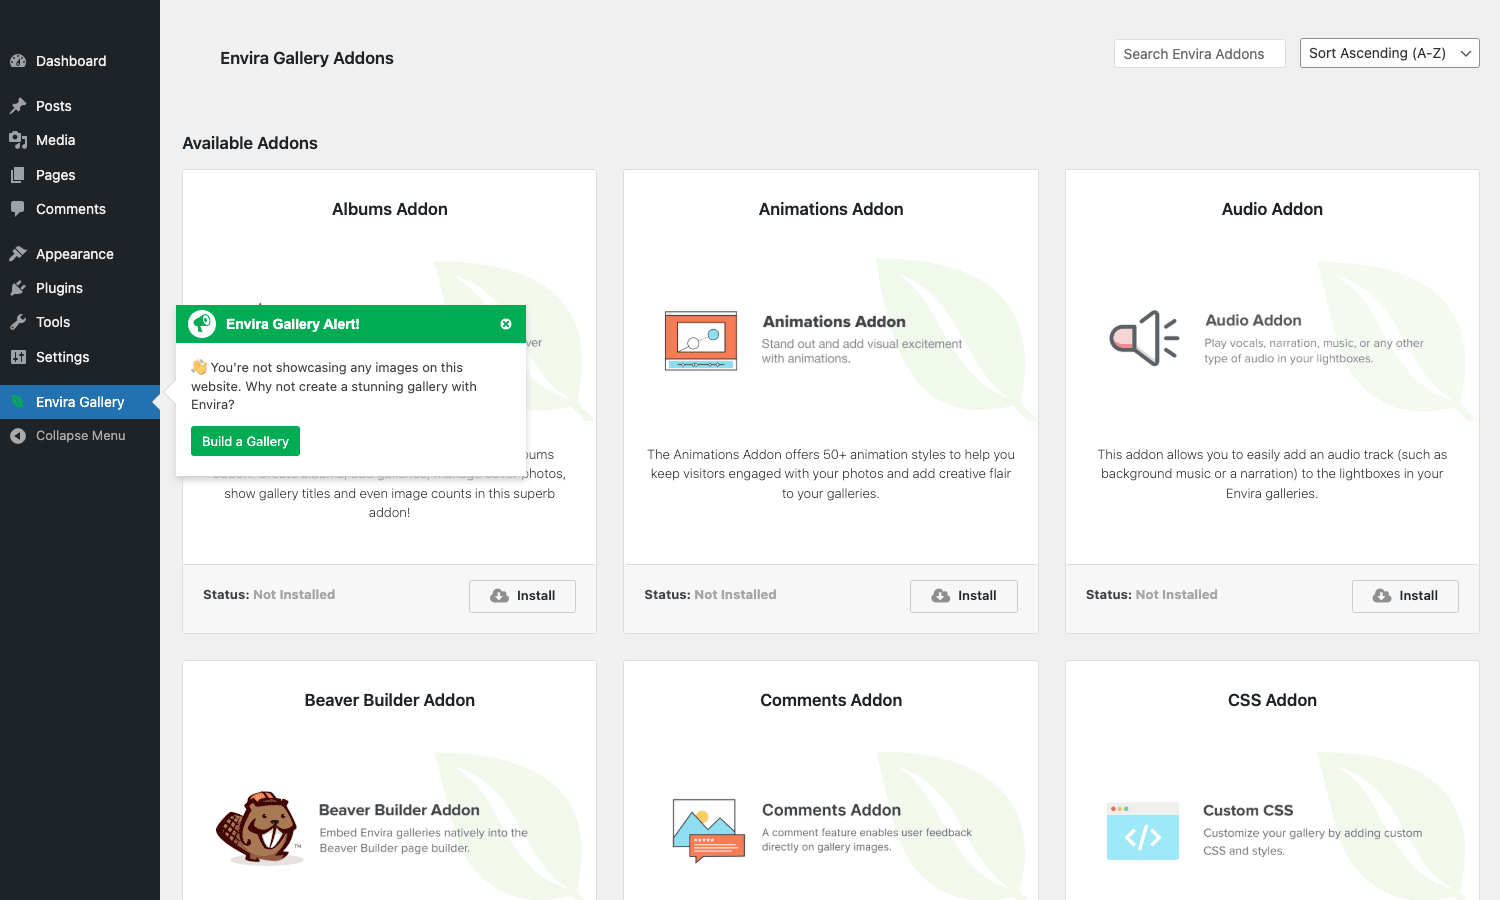Click the Appearance paintbrush icon
This screenshot has height=900, width=1500.
pos(18,254)
